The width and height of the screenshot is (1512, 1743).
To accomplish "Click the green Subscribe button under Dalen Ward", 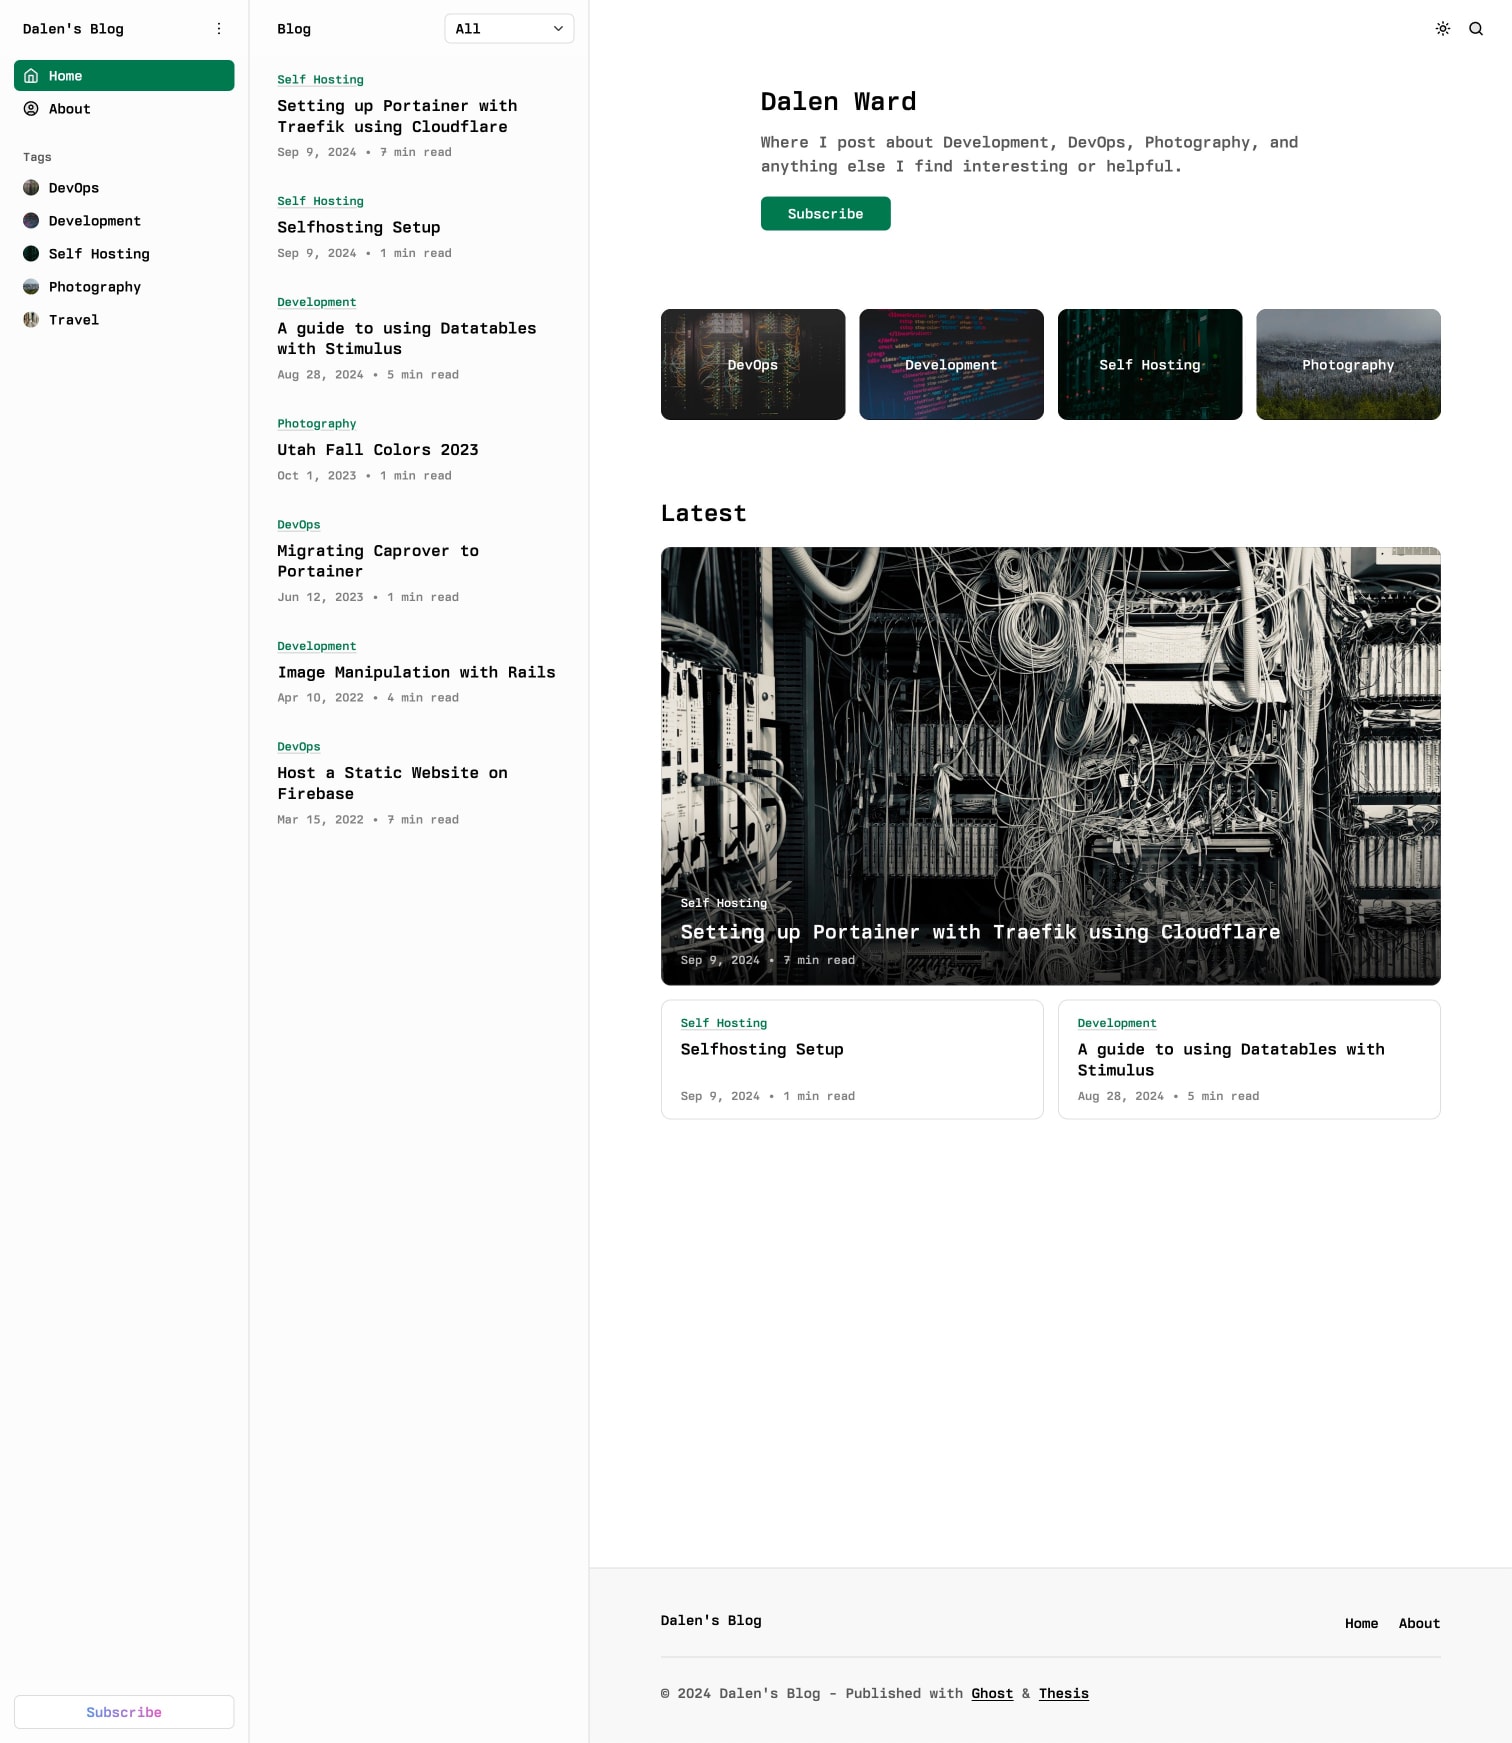I will pyautogui.click(x=825, y=214).
